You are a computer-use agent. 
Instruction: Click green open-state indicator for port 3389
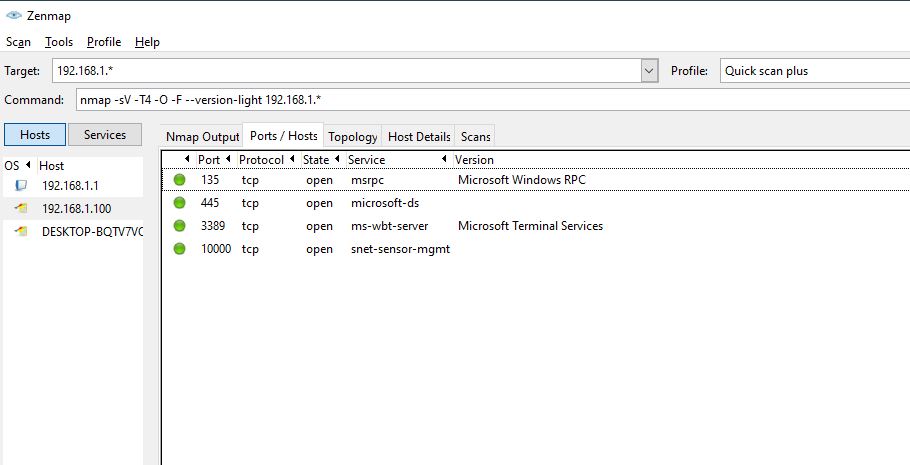[179, 226]
